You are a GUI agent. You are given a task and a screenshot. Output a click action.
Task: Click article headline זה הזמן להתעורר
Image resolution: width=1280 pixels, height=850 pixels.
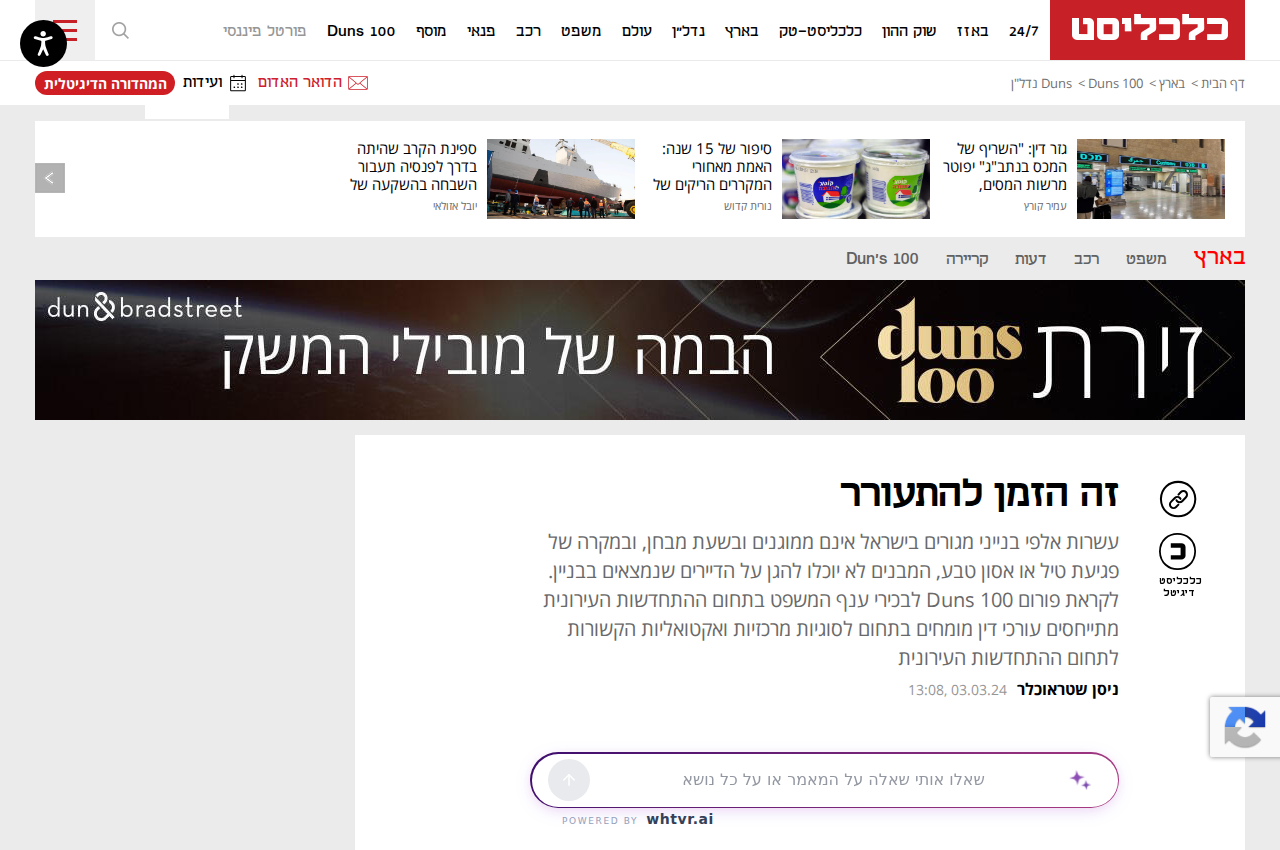click(x=979, y=494)
